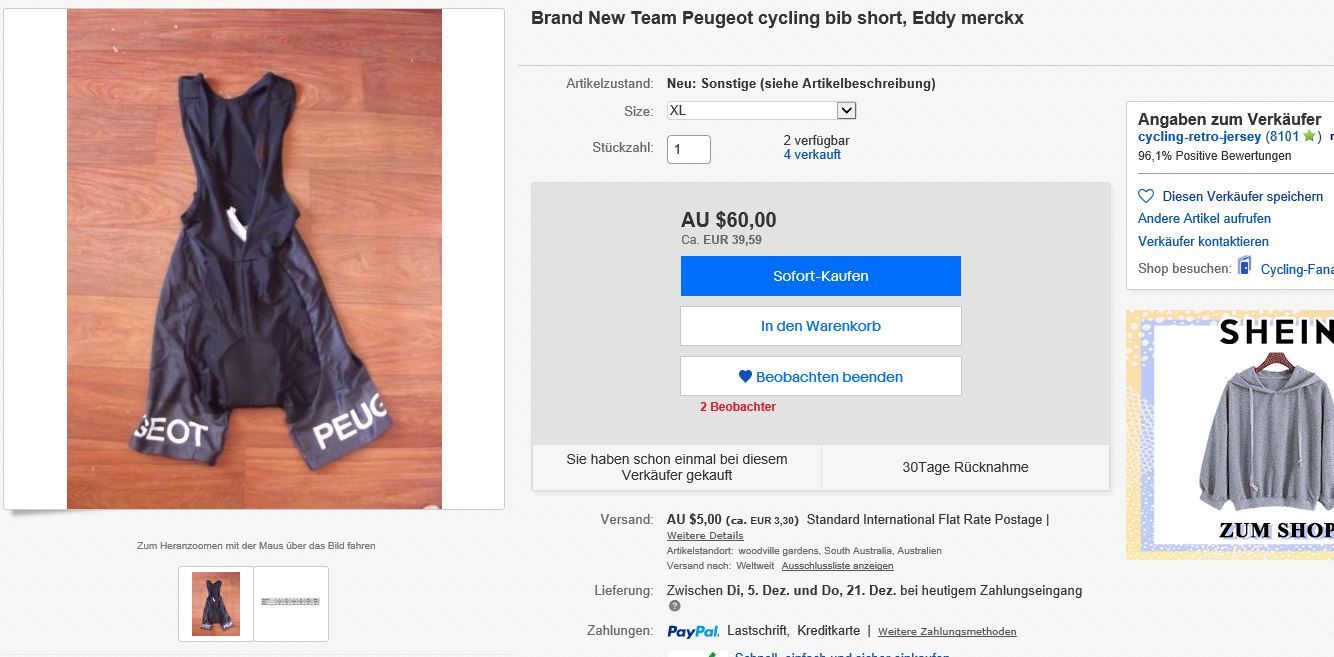Add item via In den Warenkorb
Viewport: 1334px width, 657px height.
click(x=820, y=326)
